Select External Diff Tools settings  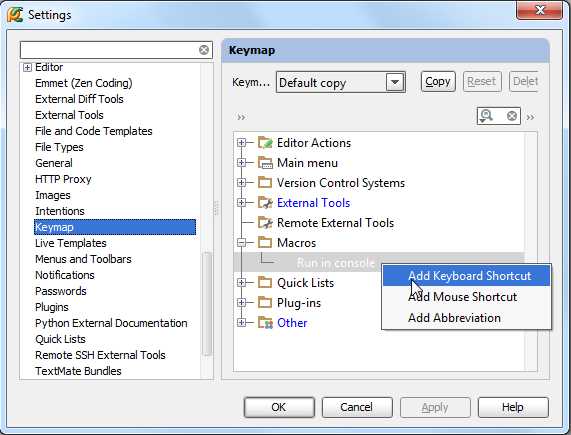[79, 99]
